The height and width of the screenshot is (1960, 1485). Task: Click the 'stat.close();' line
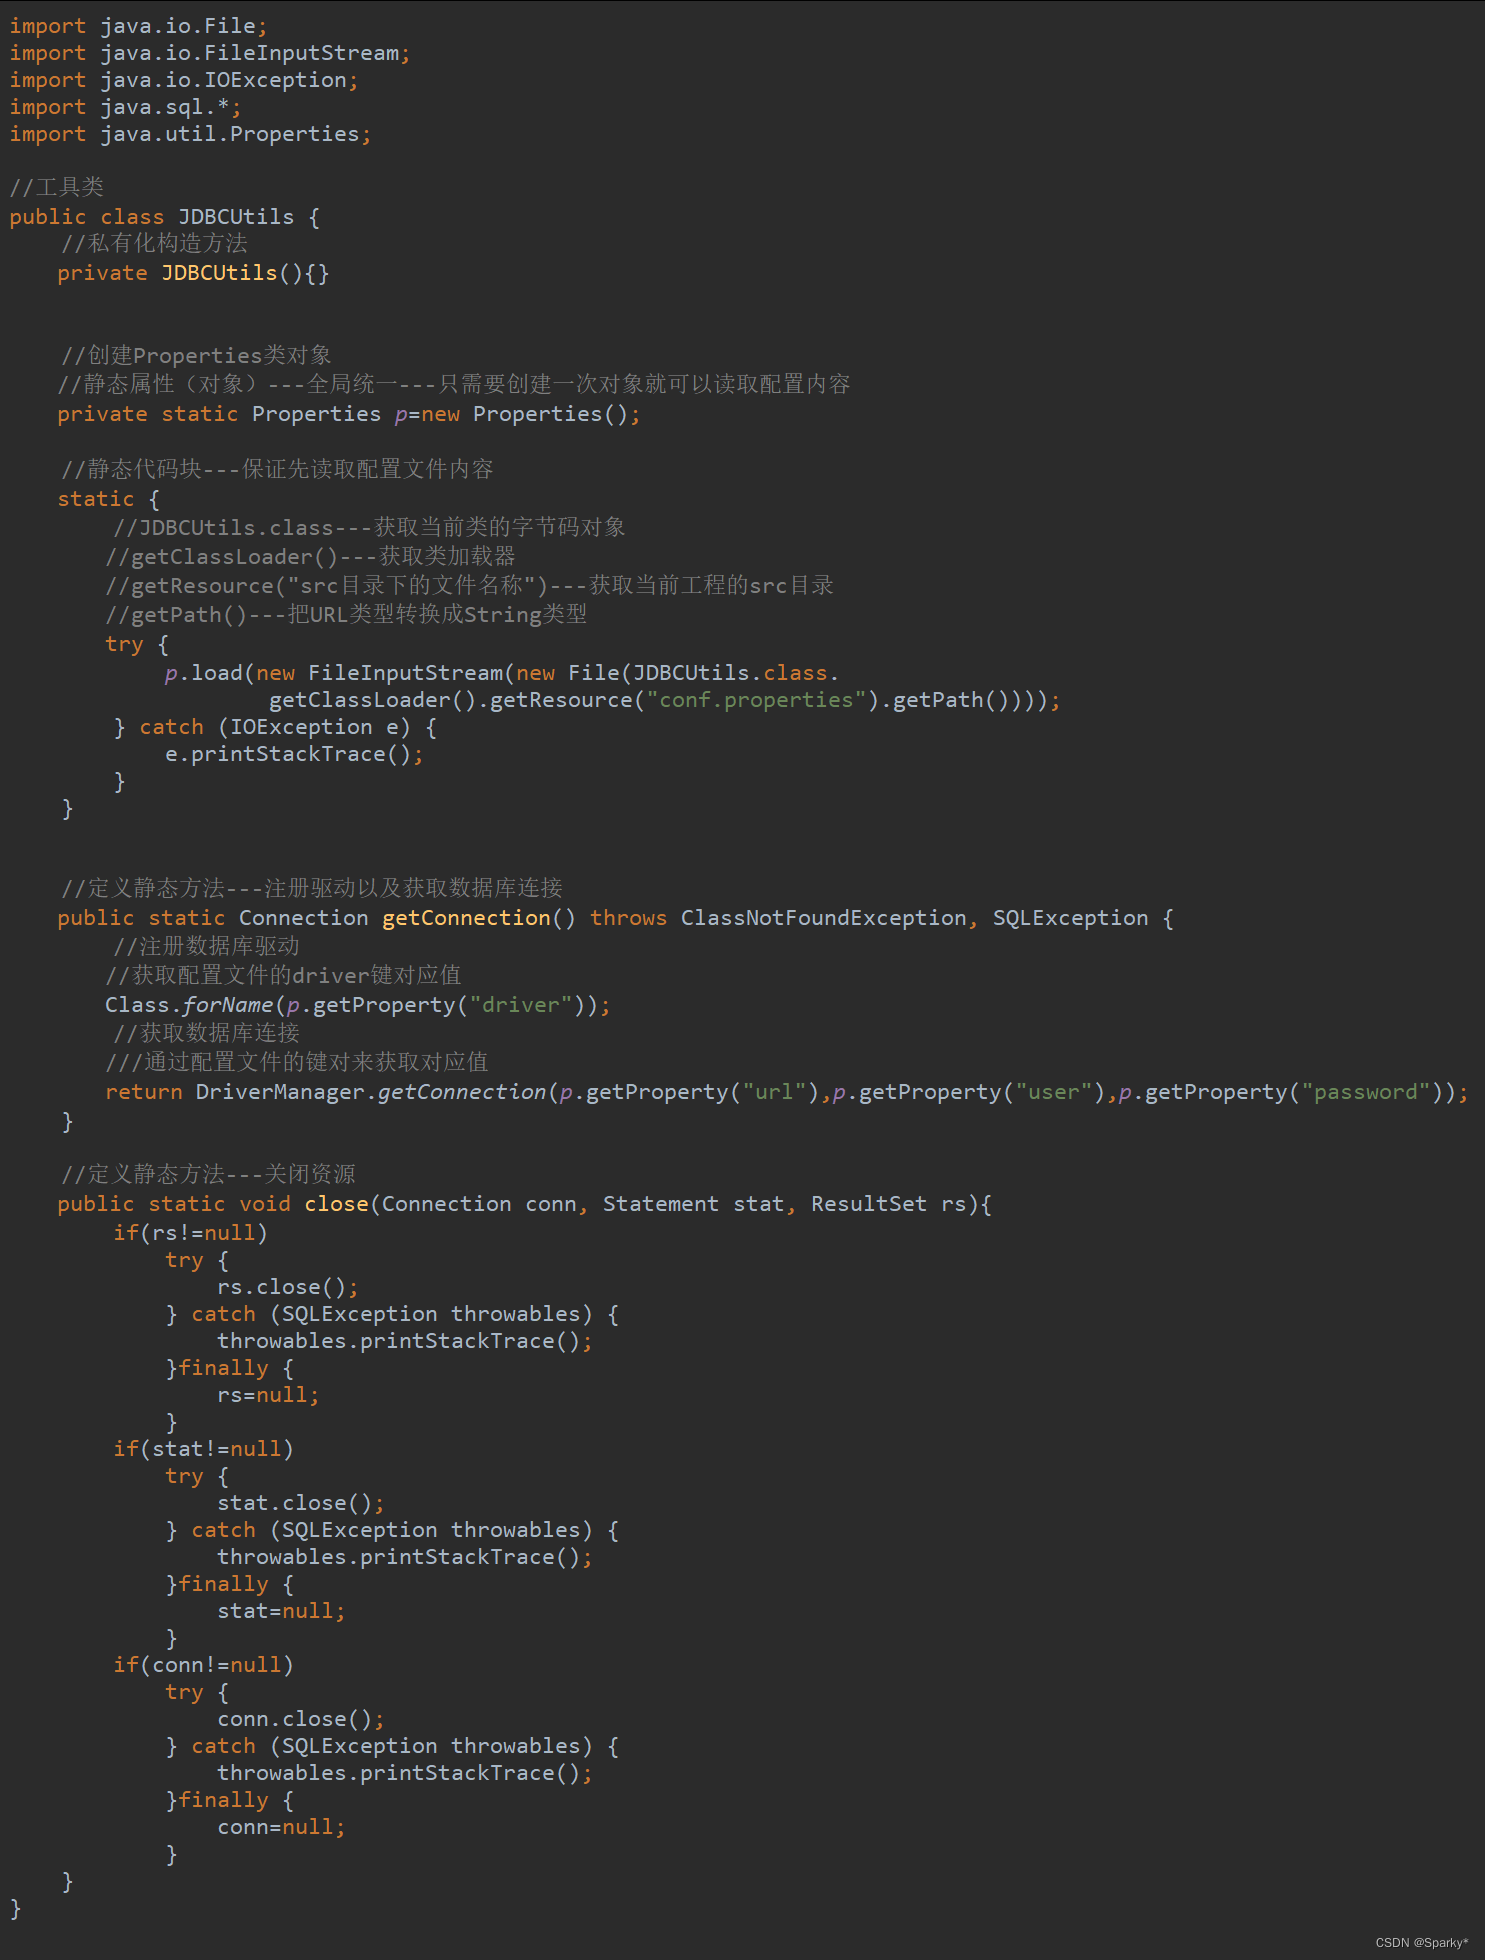[300, 1503]
